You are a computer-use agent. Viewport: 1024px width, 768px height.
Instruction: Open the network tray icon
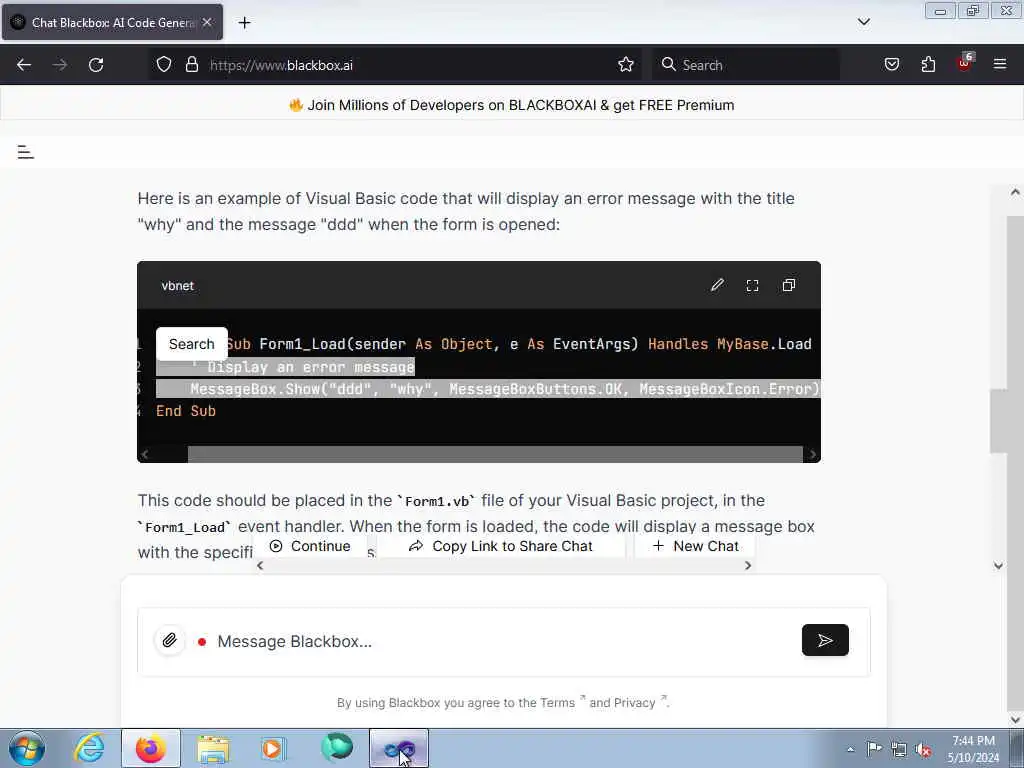(899, 749)
